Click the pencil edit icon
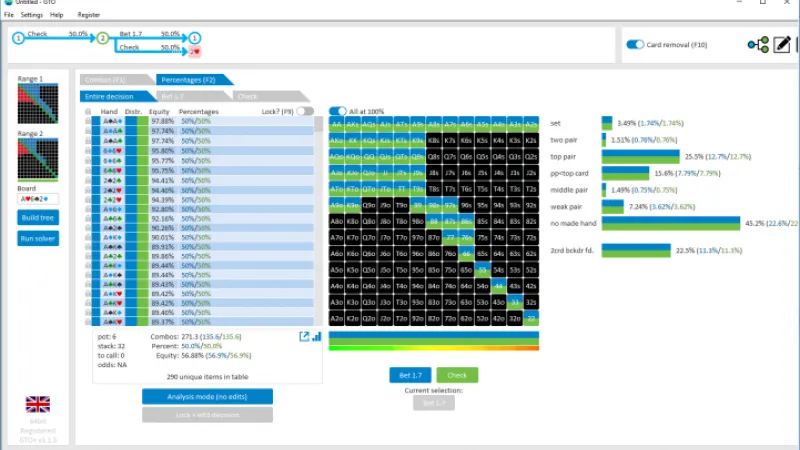Screen dimensions: 800x450 click(x=782, y=45)
